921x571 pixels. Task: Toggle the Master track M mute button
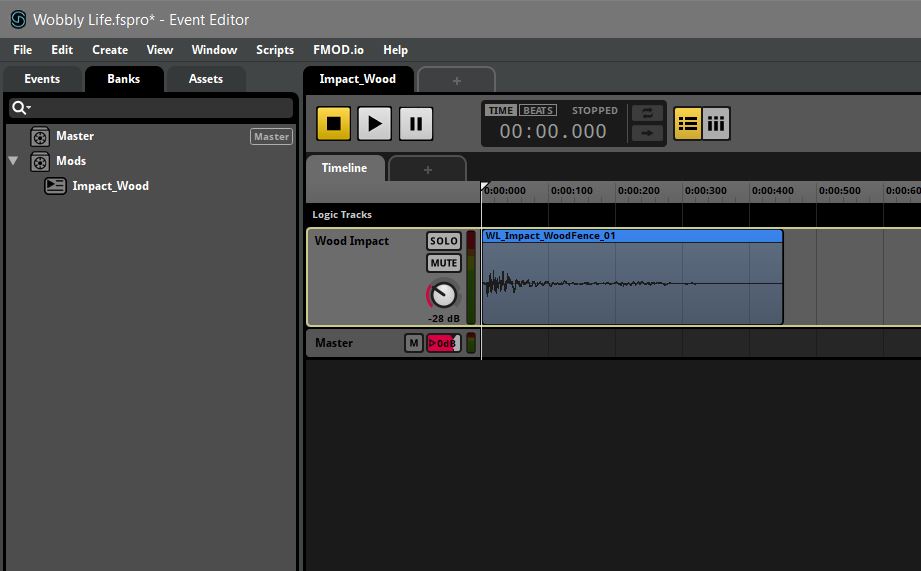coord(414,343)
